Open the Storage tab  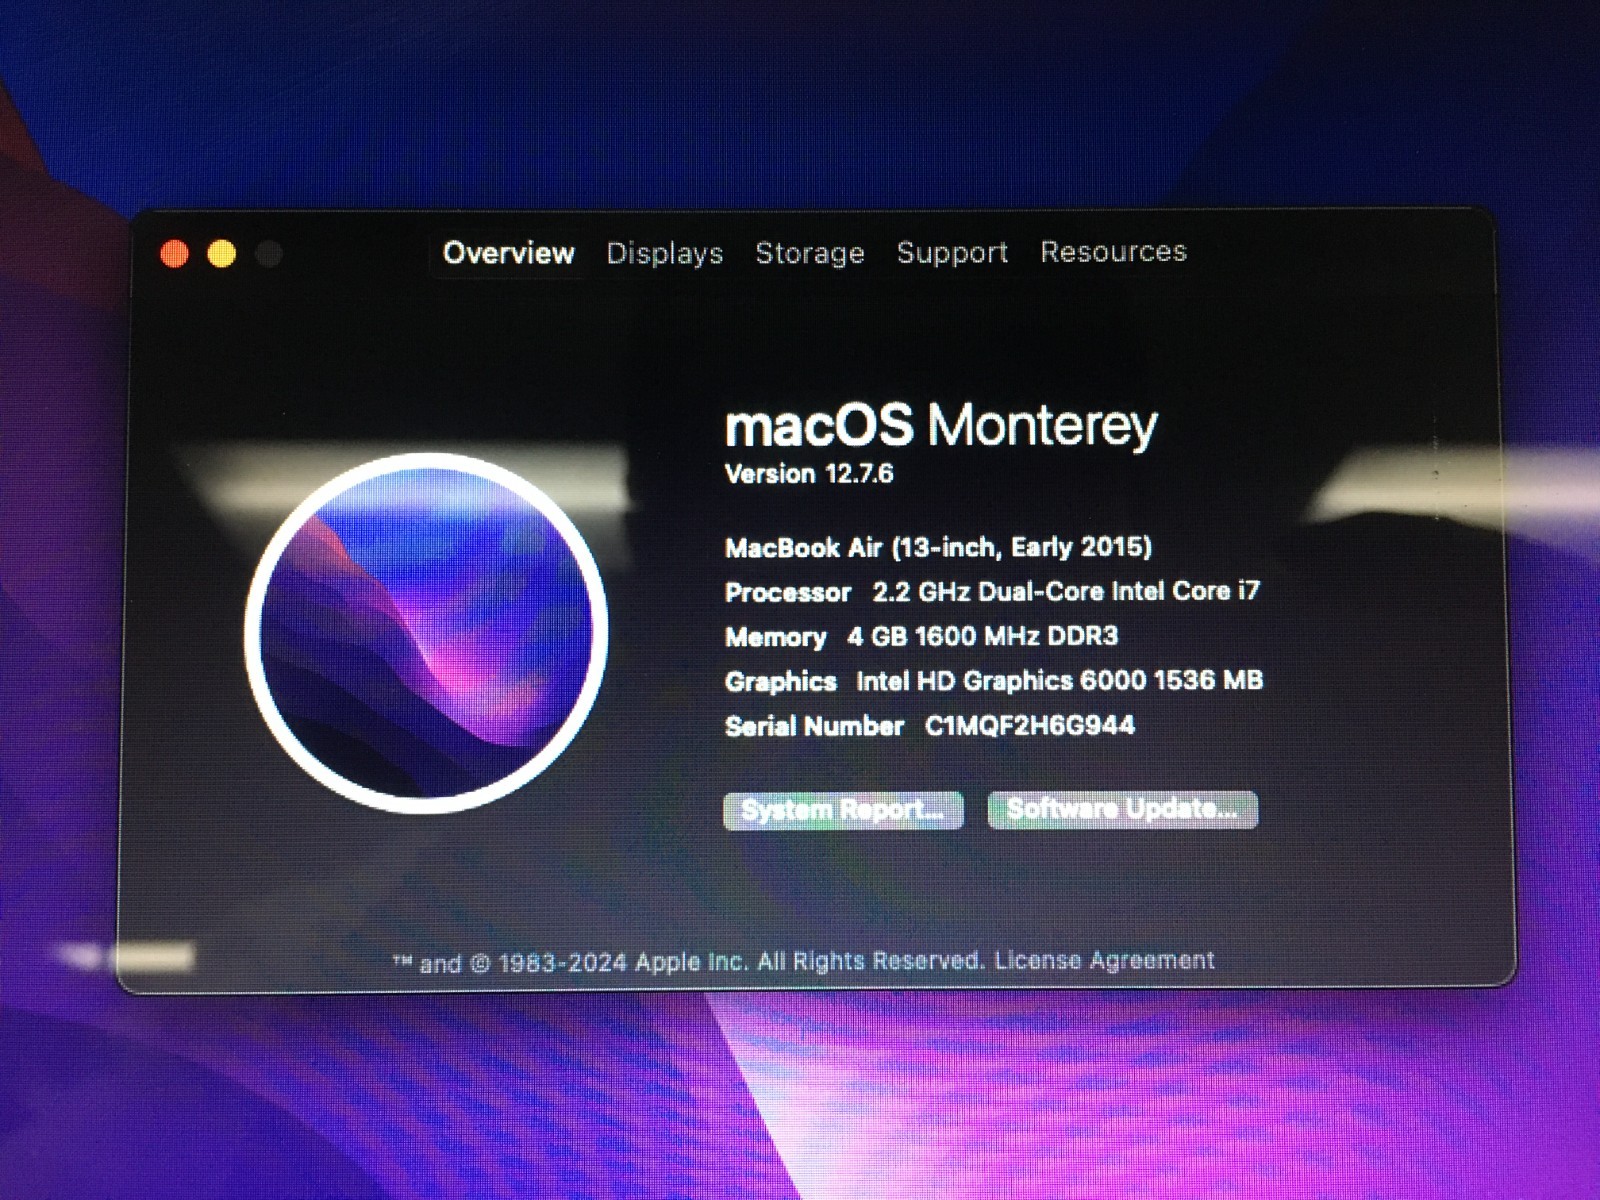pos(810,253)
